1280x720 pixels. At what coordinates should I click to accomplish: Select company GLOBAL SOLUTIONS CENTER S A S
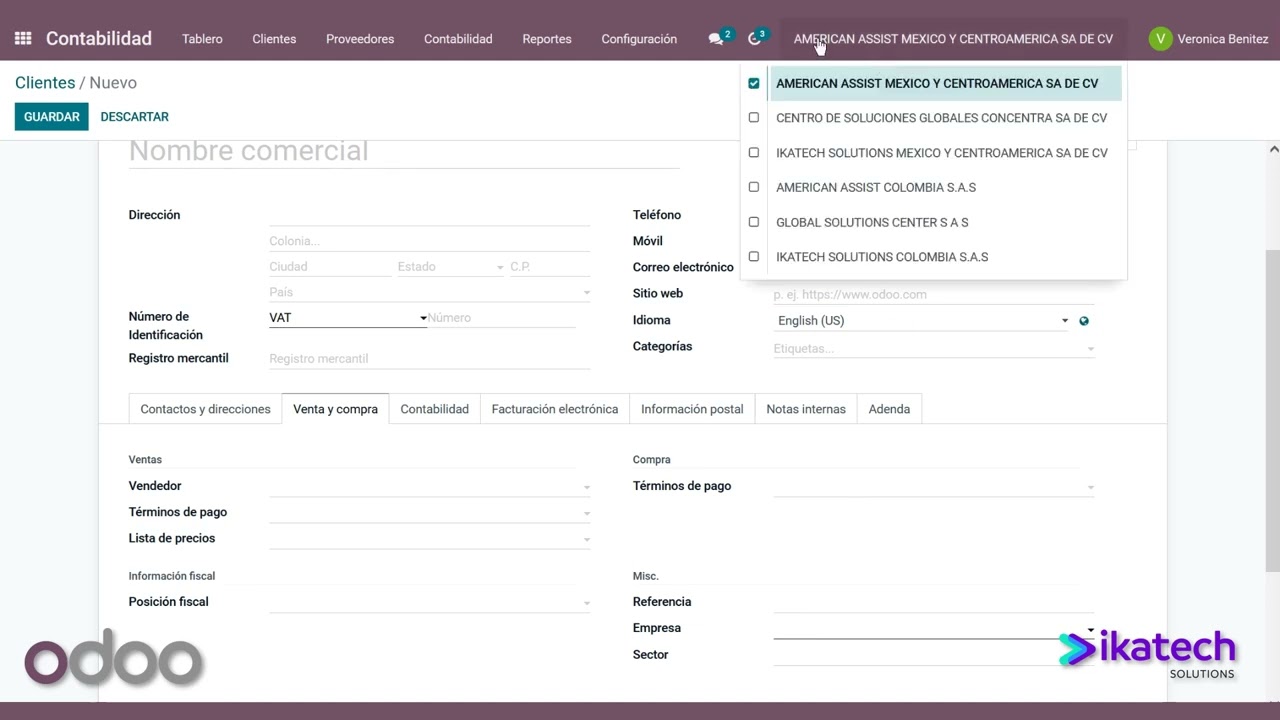872,222
